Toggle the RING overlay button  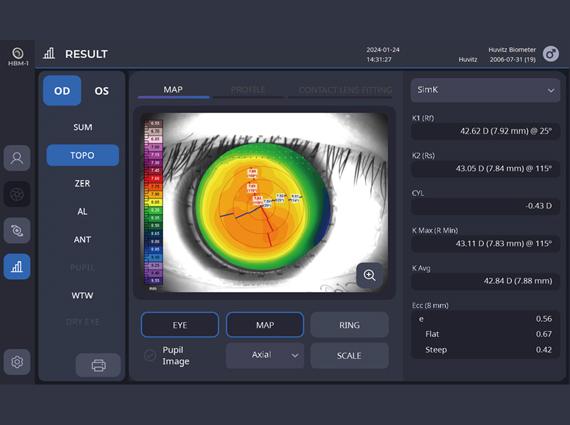(349, 325)
